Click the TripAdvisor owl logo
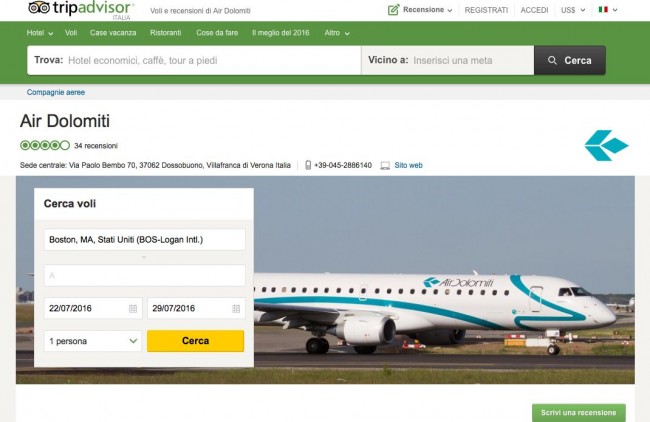The width and height of the screenshot is (650, 422). (39, 7)
